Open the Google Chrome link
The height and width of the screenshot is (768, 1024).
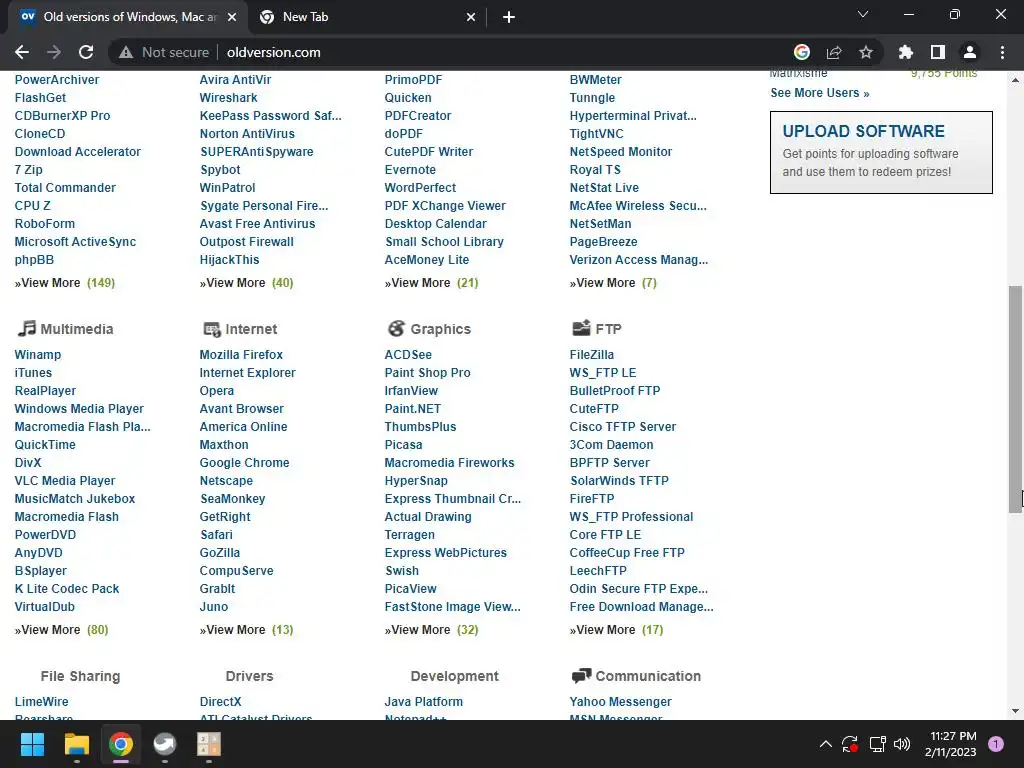click(244, 462)
